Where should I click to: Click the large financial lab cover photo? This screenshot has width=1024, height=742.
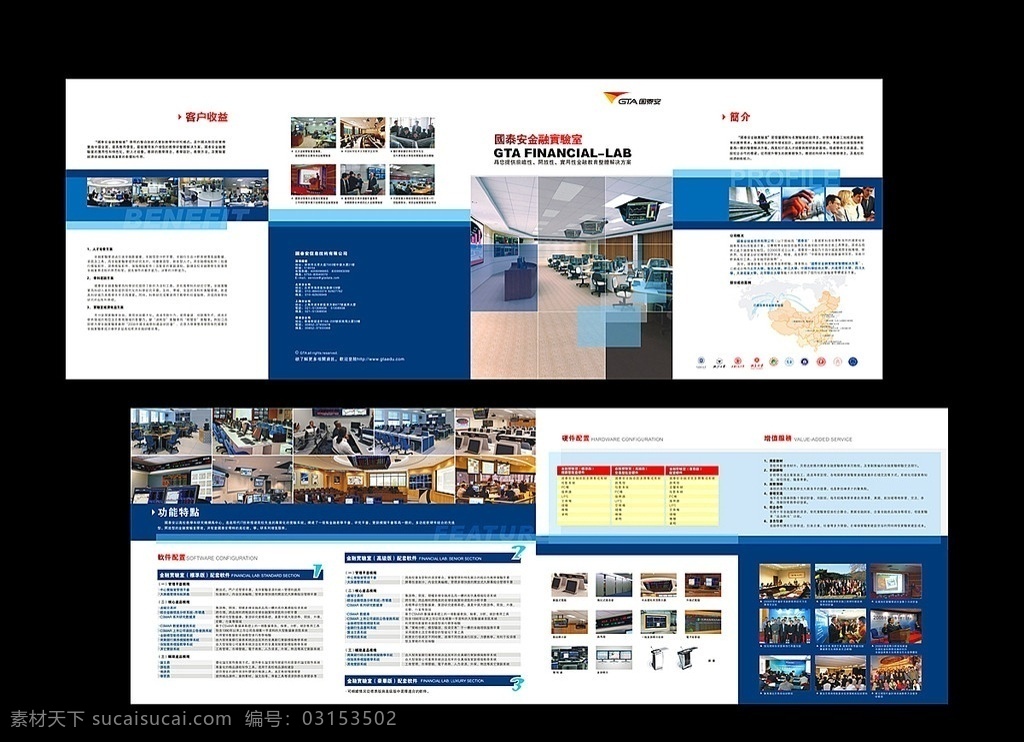571,277
